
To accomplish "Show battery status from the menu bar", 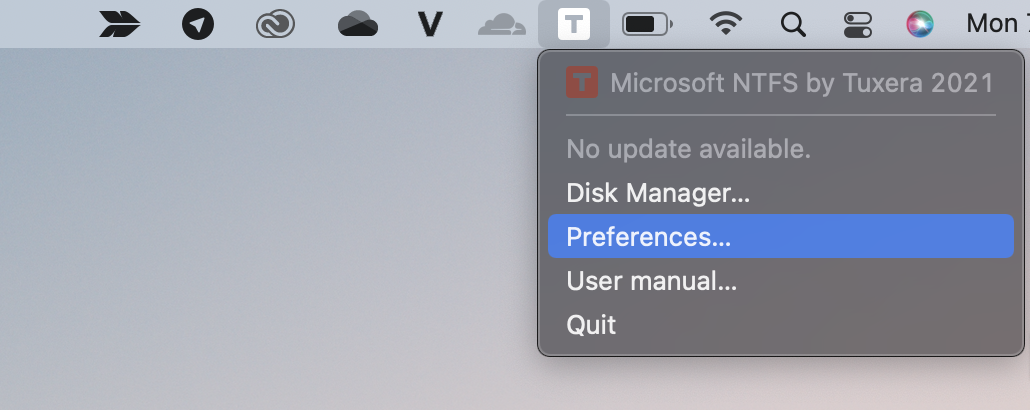I will click(x=648, y=25).
